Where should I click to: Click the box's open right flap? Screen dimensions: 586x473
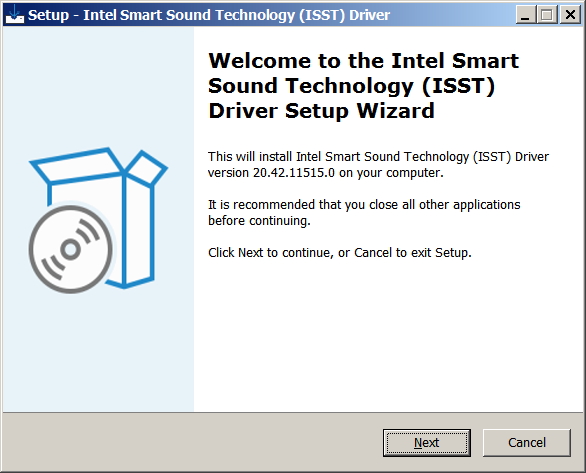coord(145,167)
